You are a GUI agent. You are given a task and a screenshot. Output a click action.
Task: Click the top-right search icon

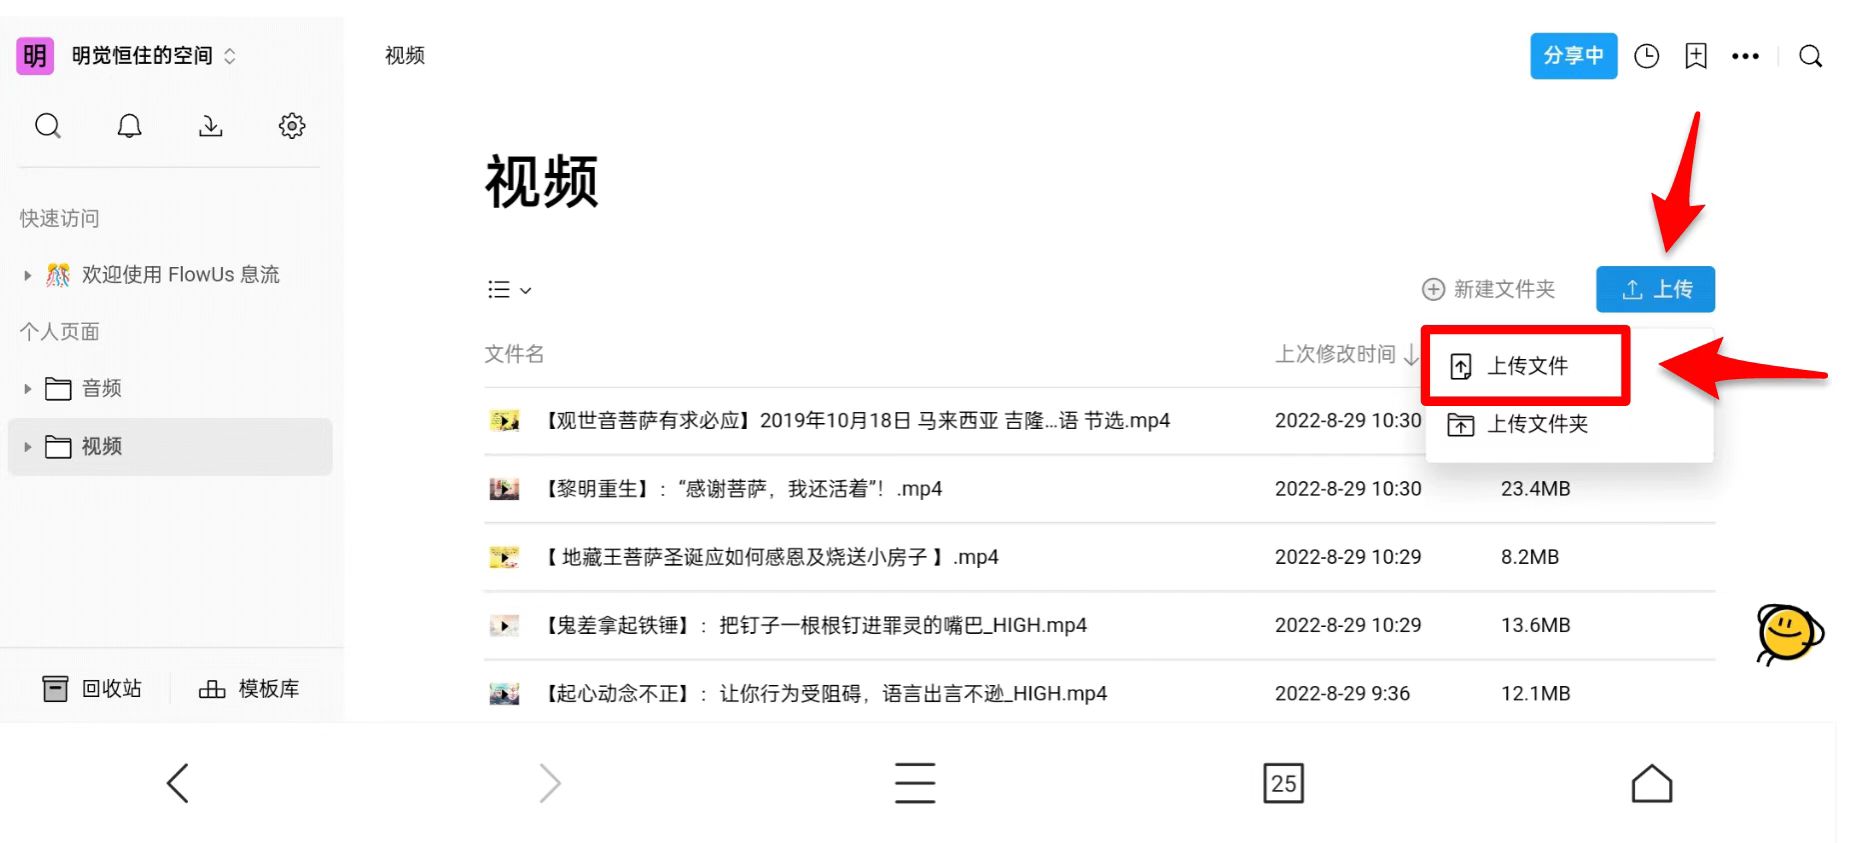click(1810, 56)
